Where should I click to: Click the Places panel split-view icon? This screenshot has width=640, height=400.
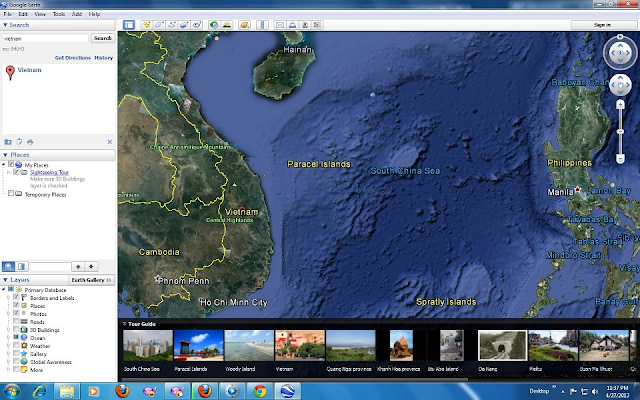(x=22, y=267)
